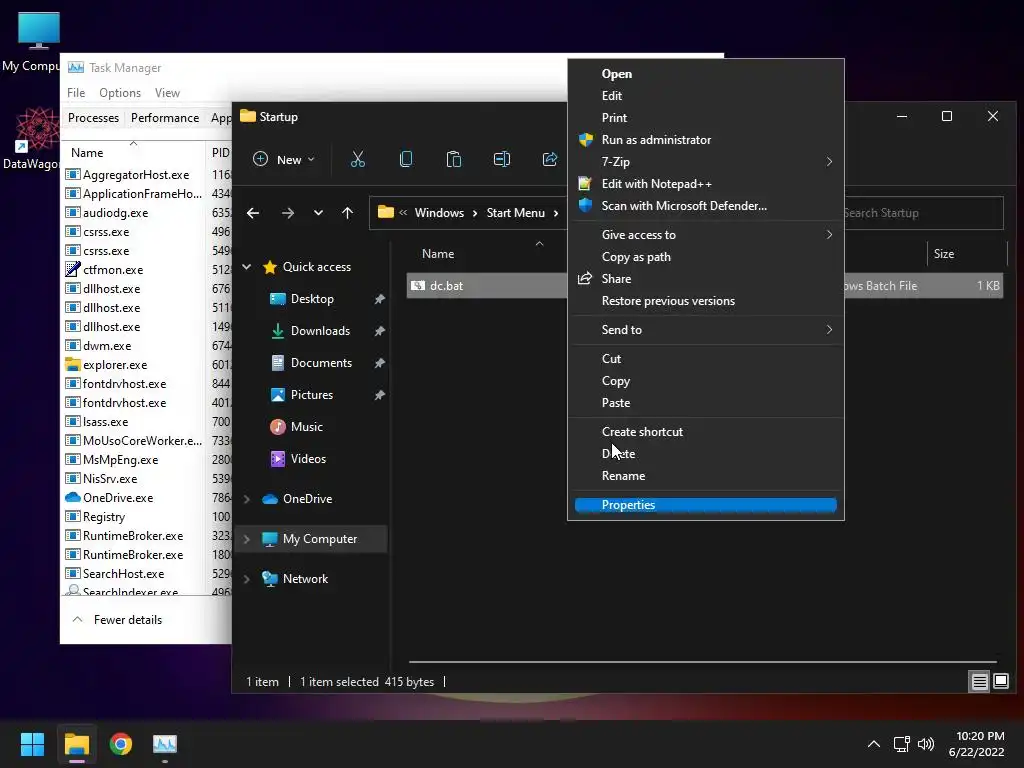Screen dimensions: 1024x768
Task: Select Create shortcut
Action: (705, 432)
